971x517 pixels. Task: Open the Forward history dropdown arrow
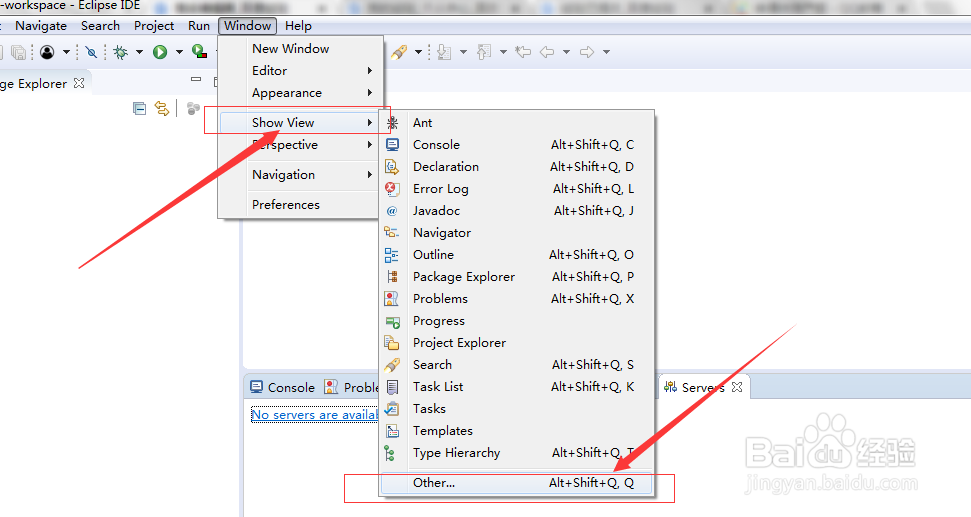click(x=606, y=52)
